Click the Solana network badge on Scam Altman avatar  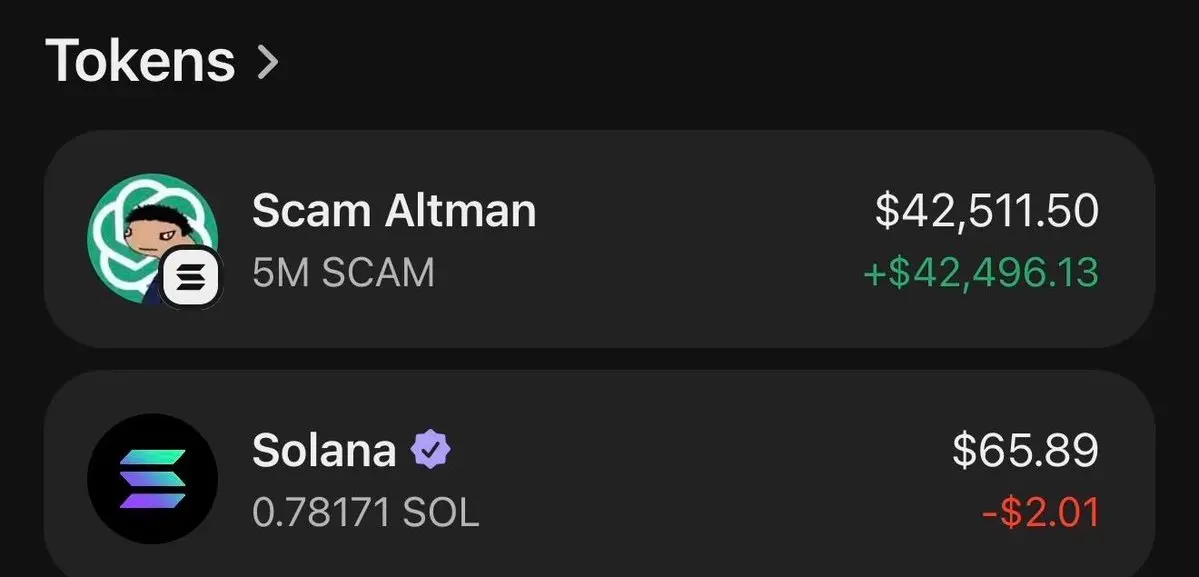tap(191, 278)
